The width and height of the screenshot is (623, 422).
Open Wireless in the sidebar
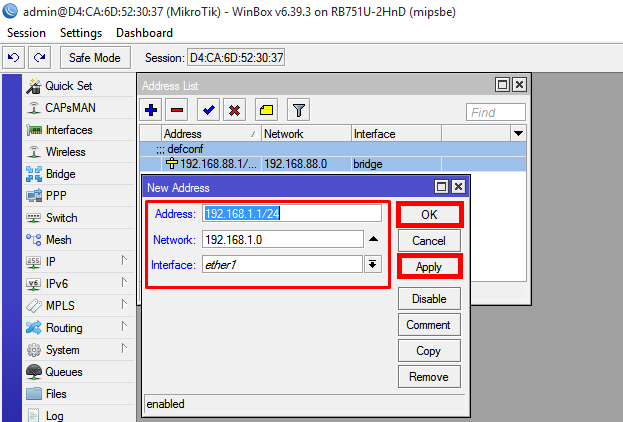click(x=79, y=152)
